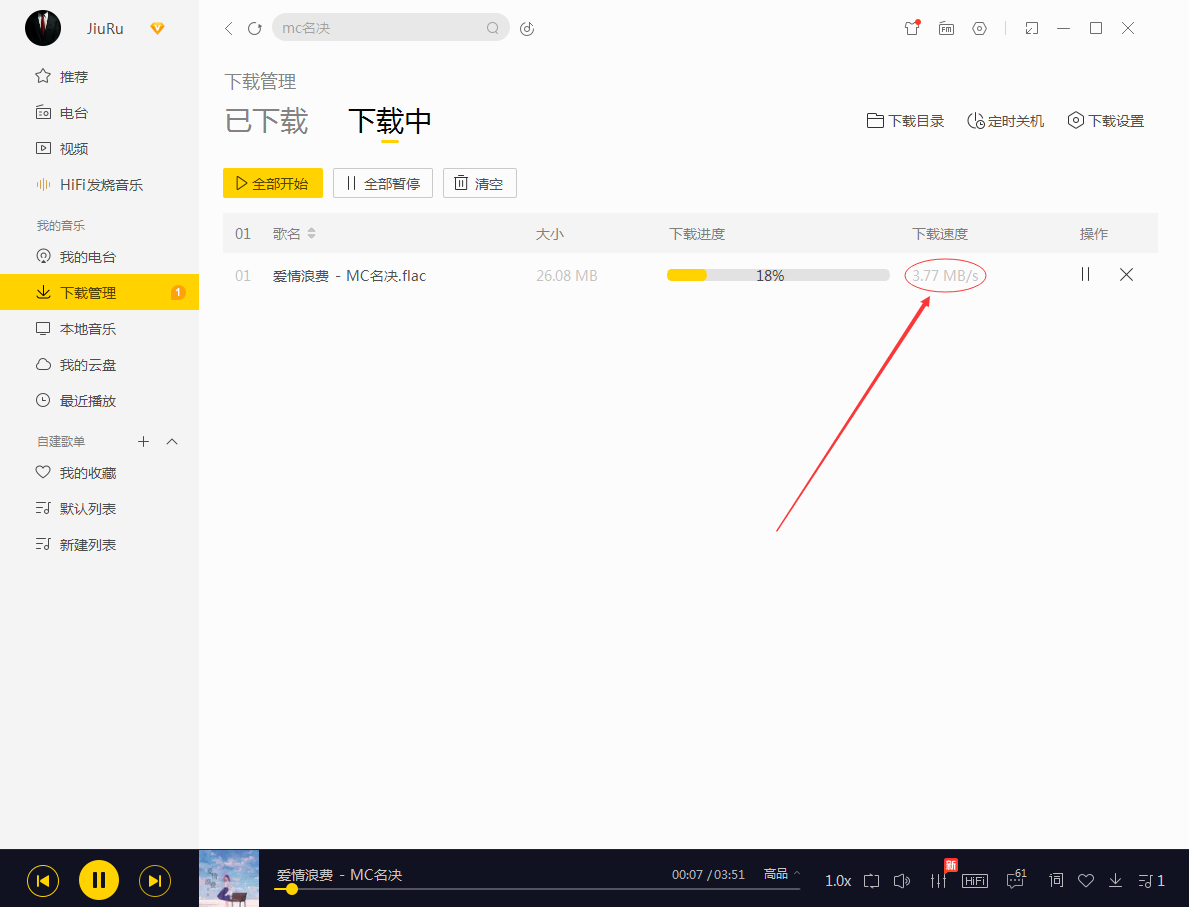
Task: Open the playlist queue icon
Action: point(1151,881)
